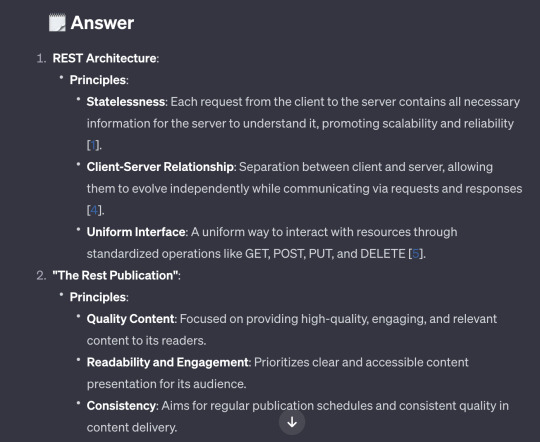540x442 pixels.
Task: Click the text "presentation for its audience"
Action: click(x=166, y=384)
